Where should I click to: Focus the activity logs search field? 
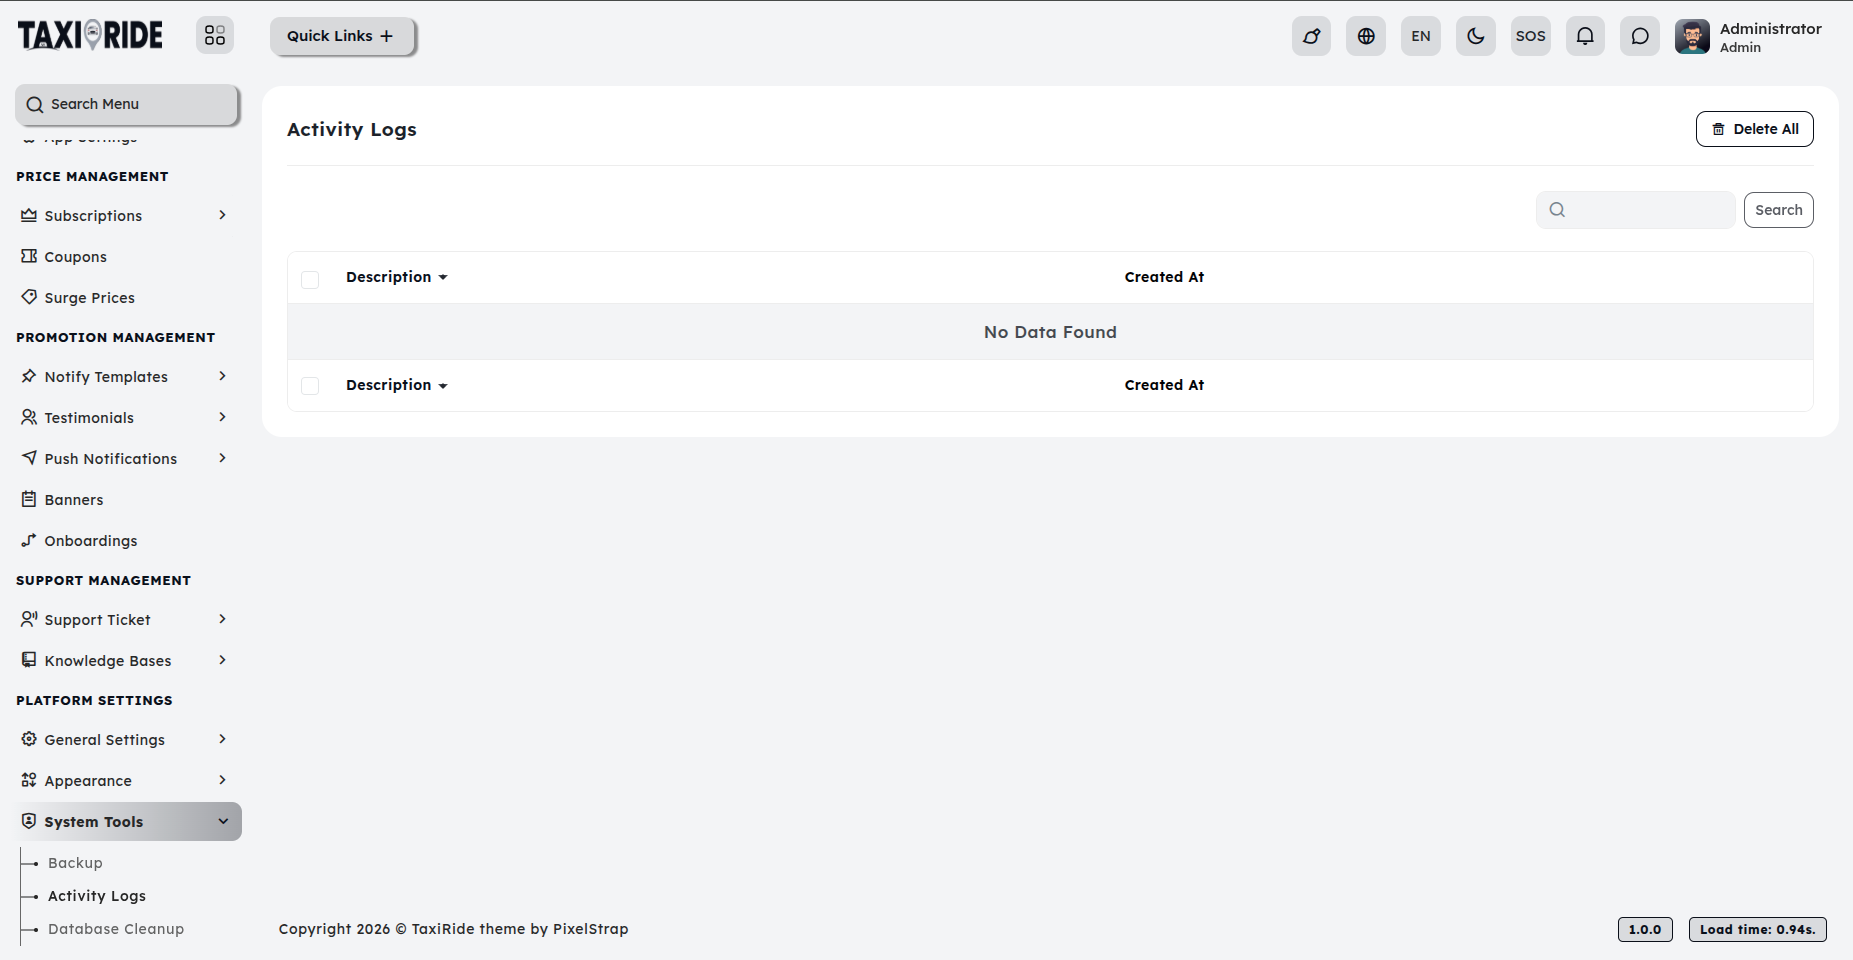point(1636,210)
